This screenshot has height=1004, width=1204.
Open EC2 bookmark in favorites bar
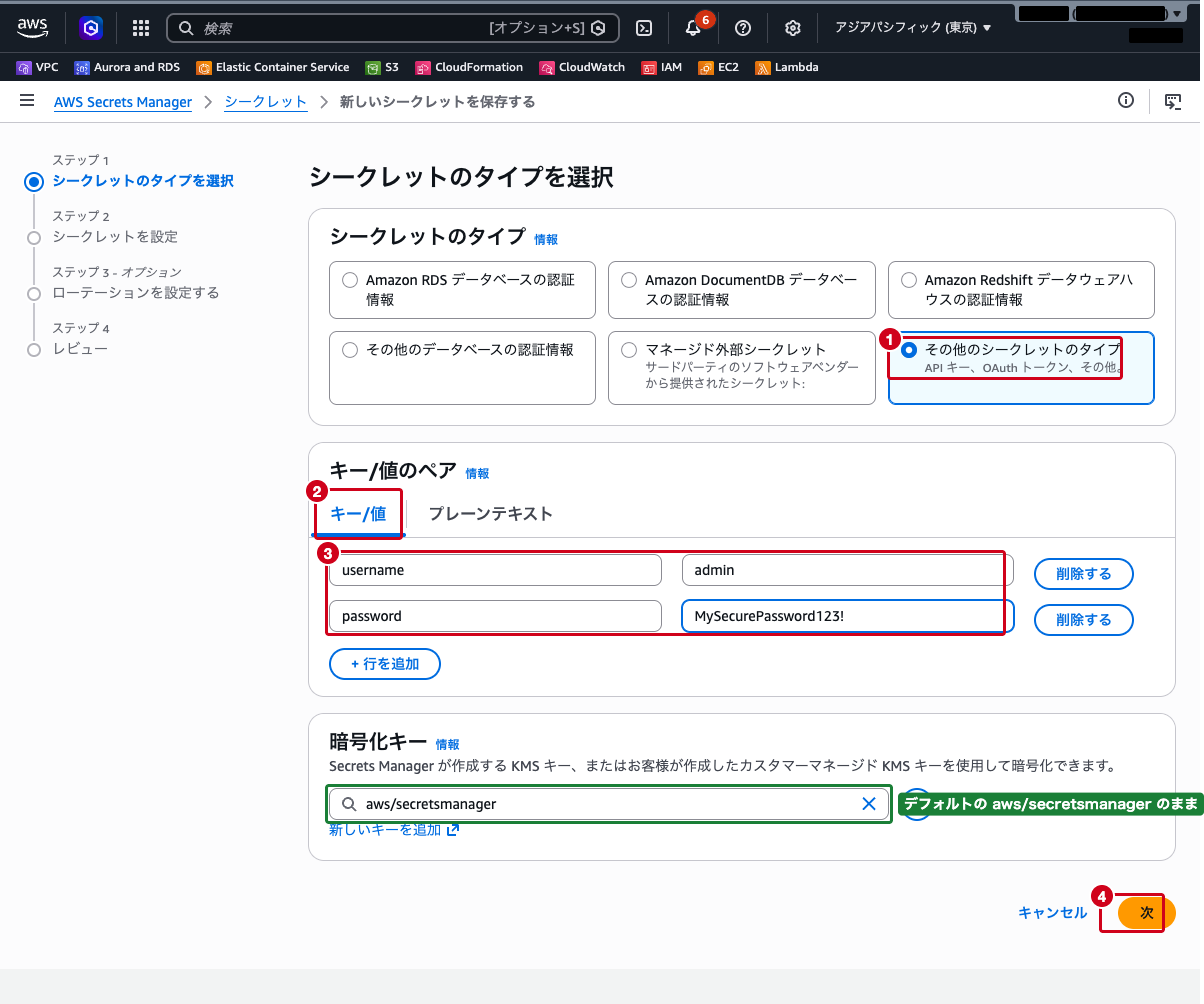[719, 67]
